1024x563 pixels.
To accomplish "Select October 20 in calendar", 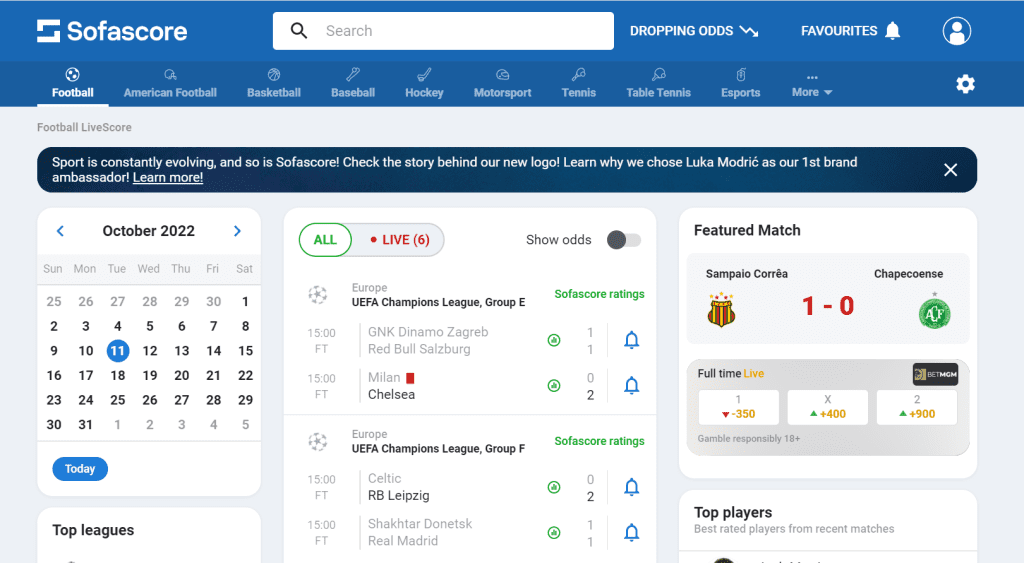I will [x=182, y=376].
